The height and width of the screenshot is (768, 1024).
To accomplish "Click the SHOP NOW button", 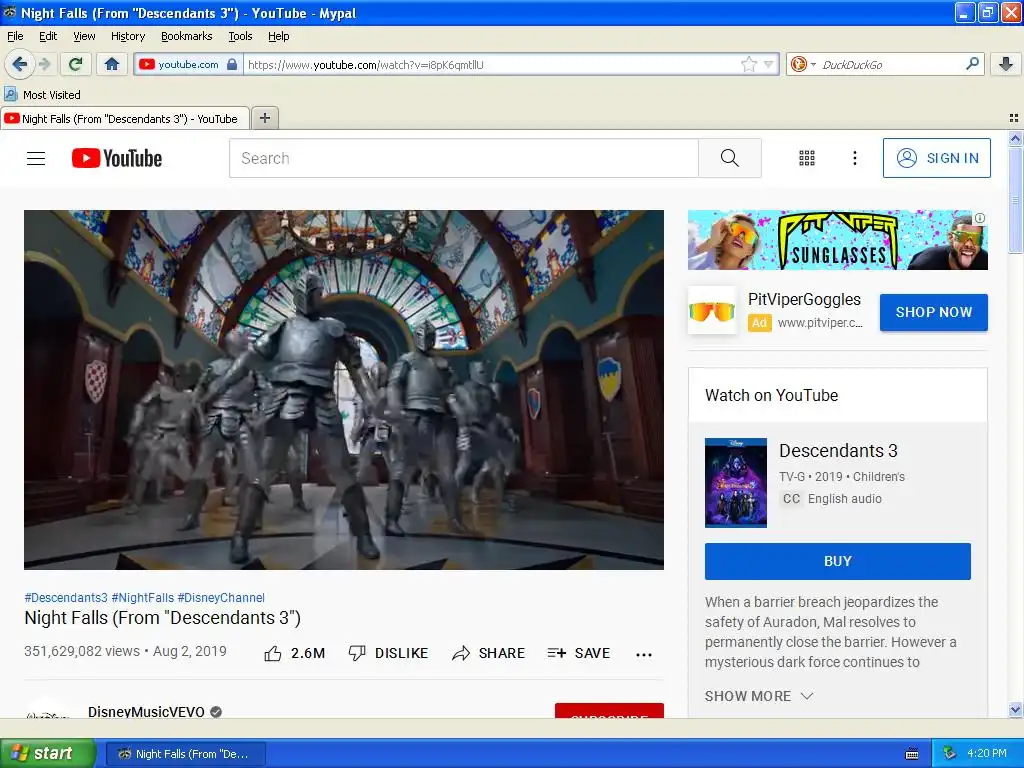I will point(934,312).
